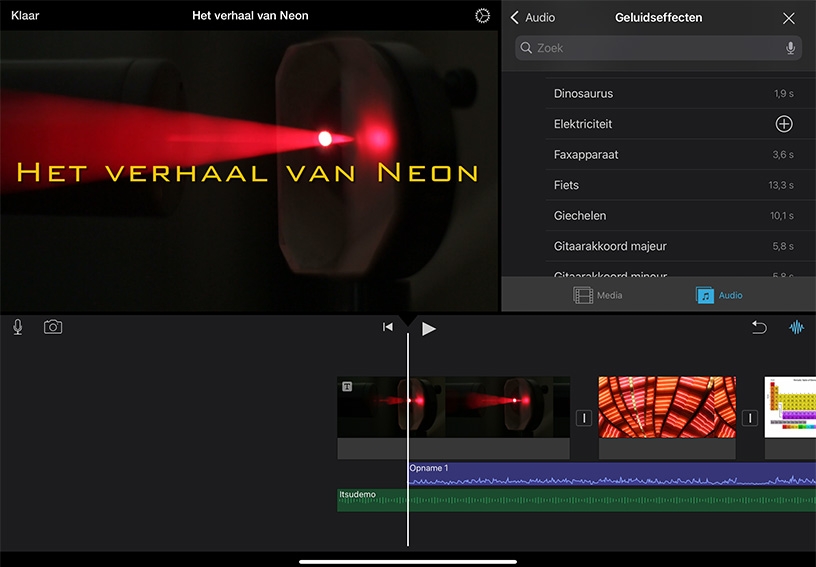The width and height of the screenshot is (816, 567).
Task: Close the Geluidseffecten panel
Action: pos(788,18)
